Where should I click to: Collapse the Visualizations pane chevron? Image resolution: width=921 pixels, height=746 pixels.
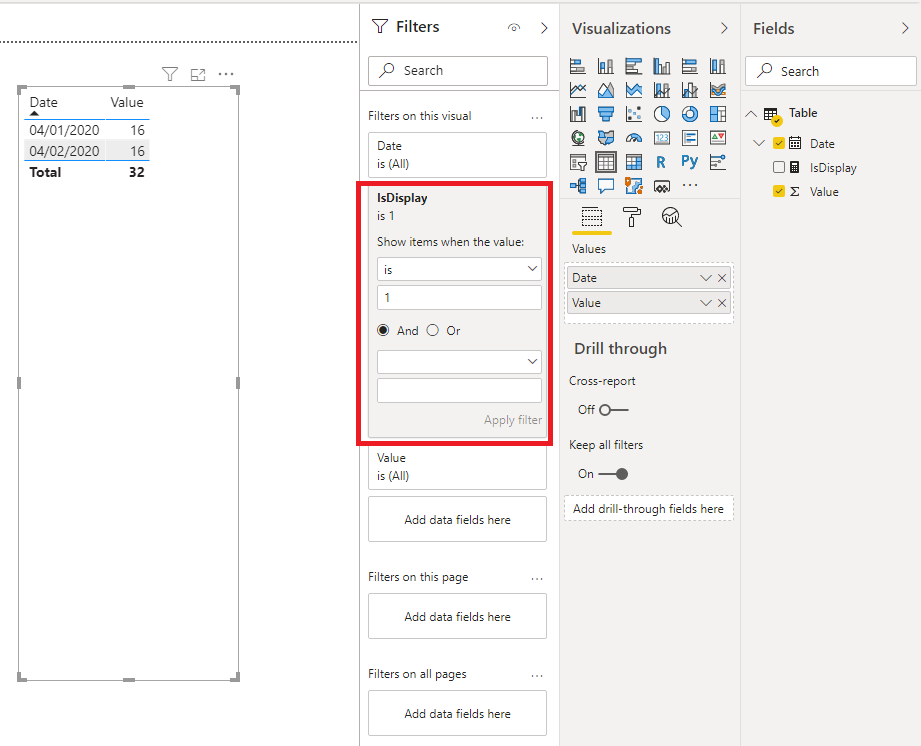[724, 28]
